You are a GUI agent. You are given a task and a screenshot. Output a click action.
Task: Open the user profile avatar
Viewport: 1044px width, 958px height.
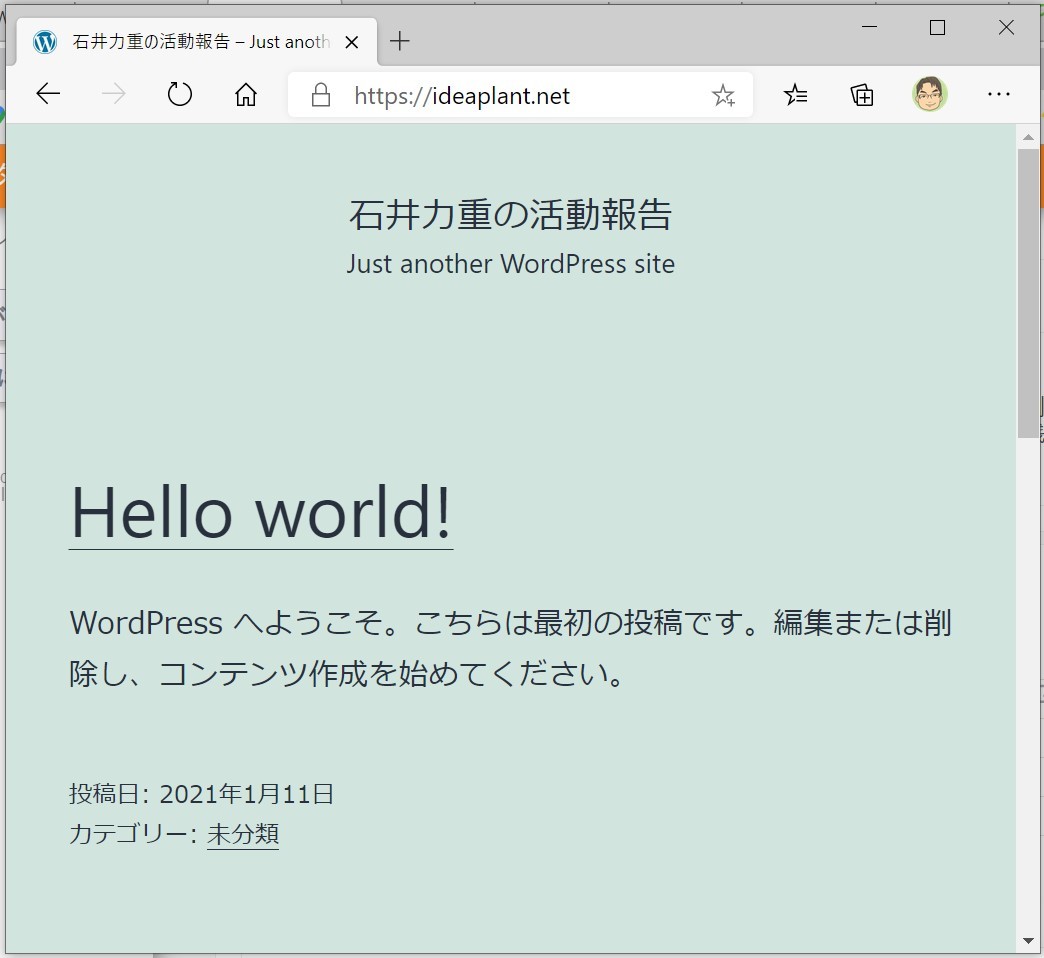point(929,95)
